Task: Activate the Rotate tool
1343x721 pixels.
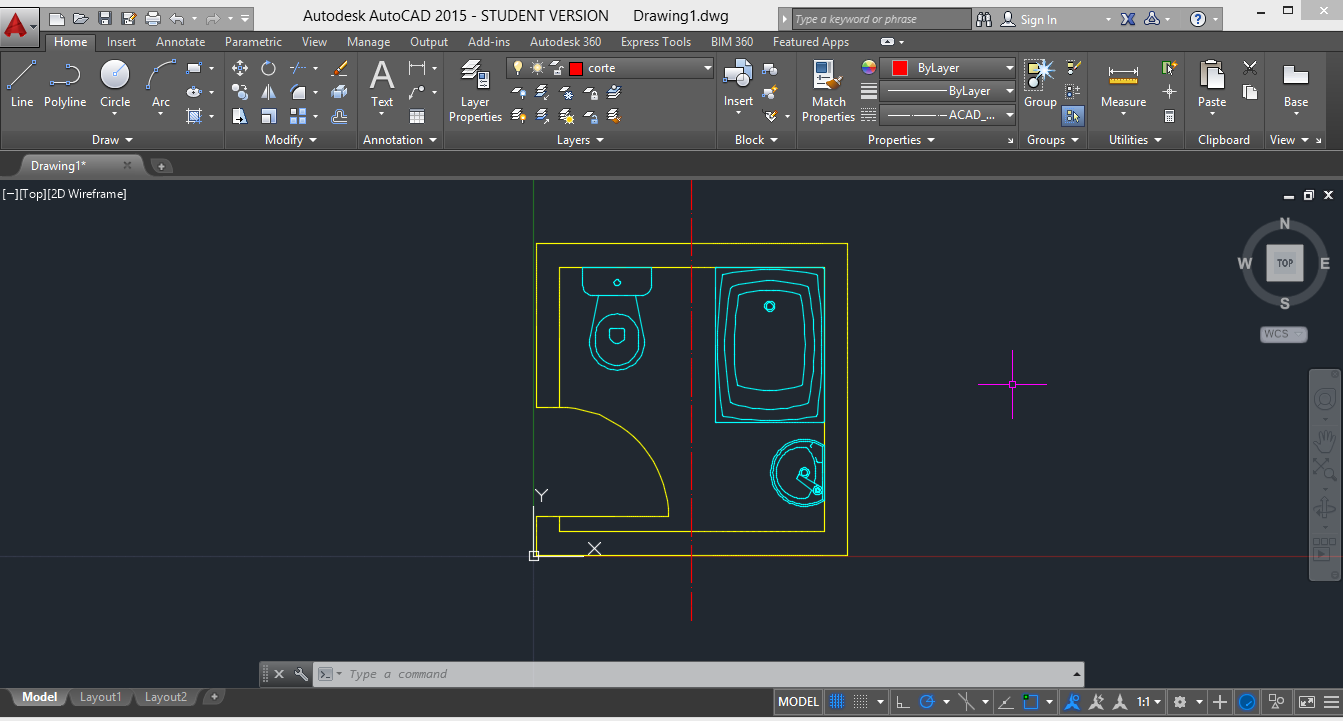Action: pos(268,68)
